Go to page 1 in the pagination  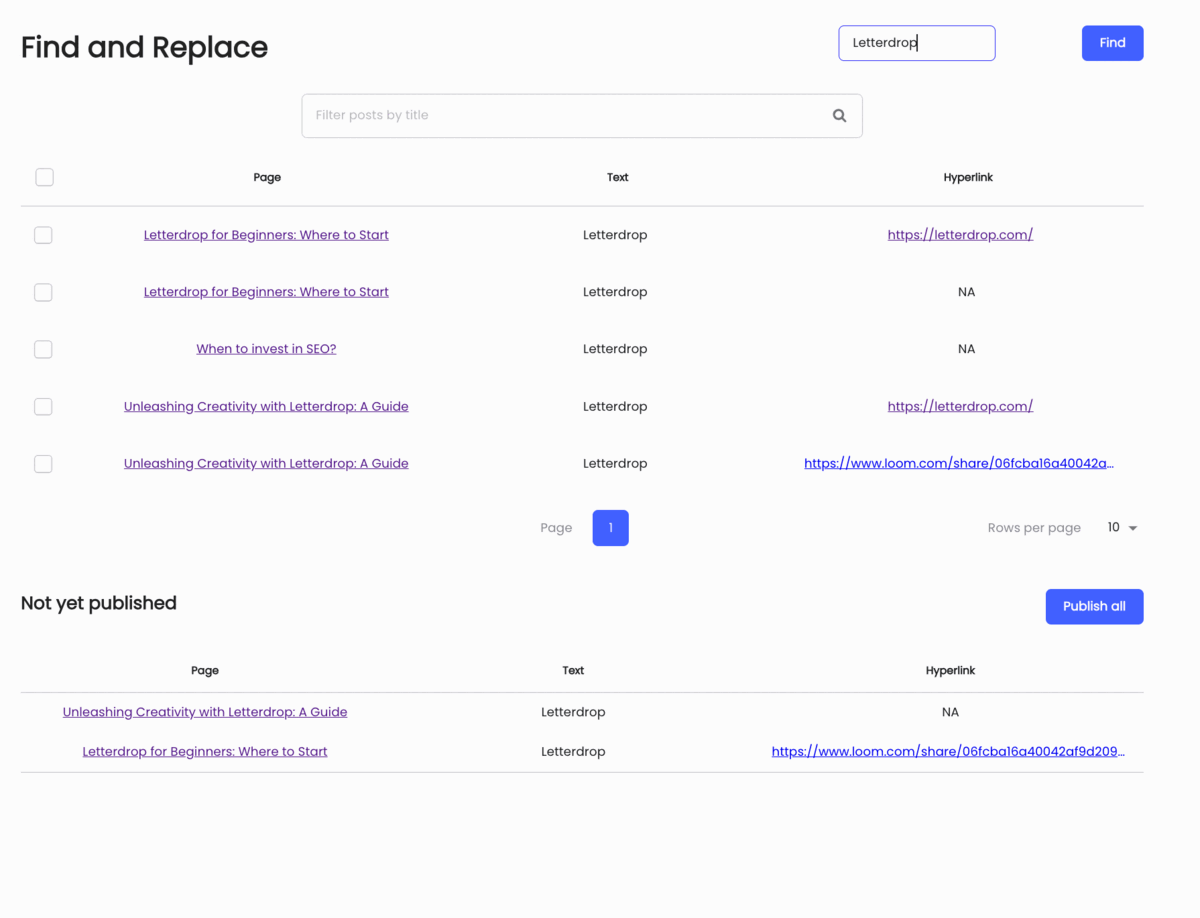(610, 528)
